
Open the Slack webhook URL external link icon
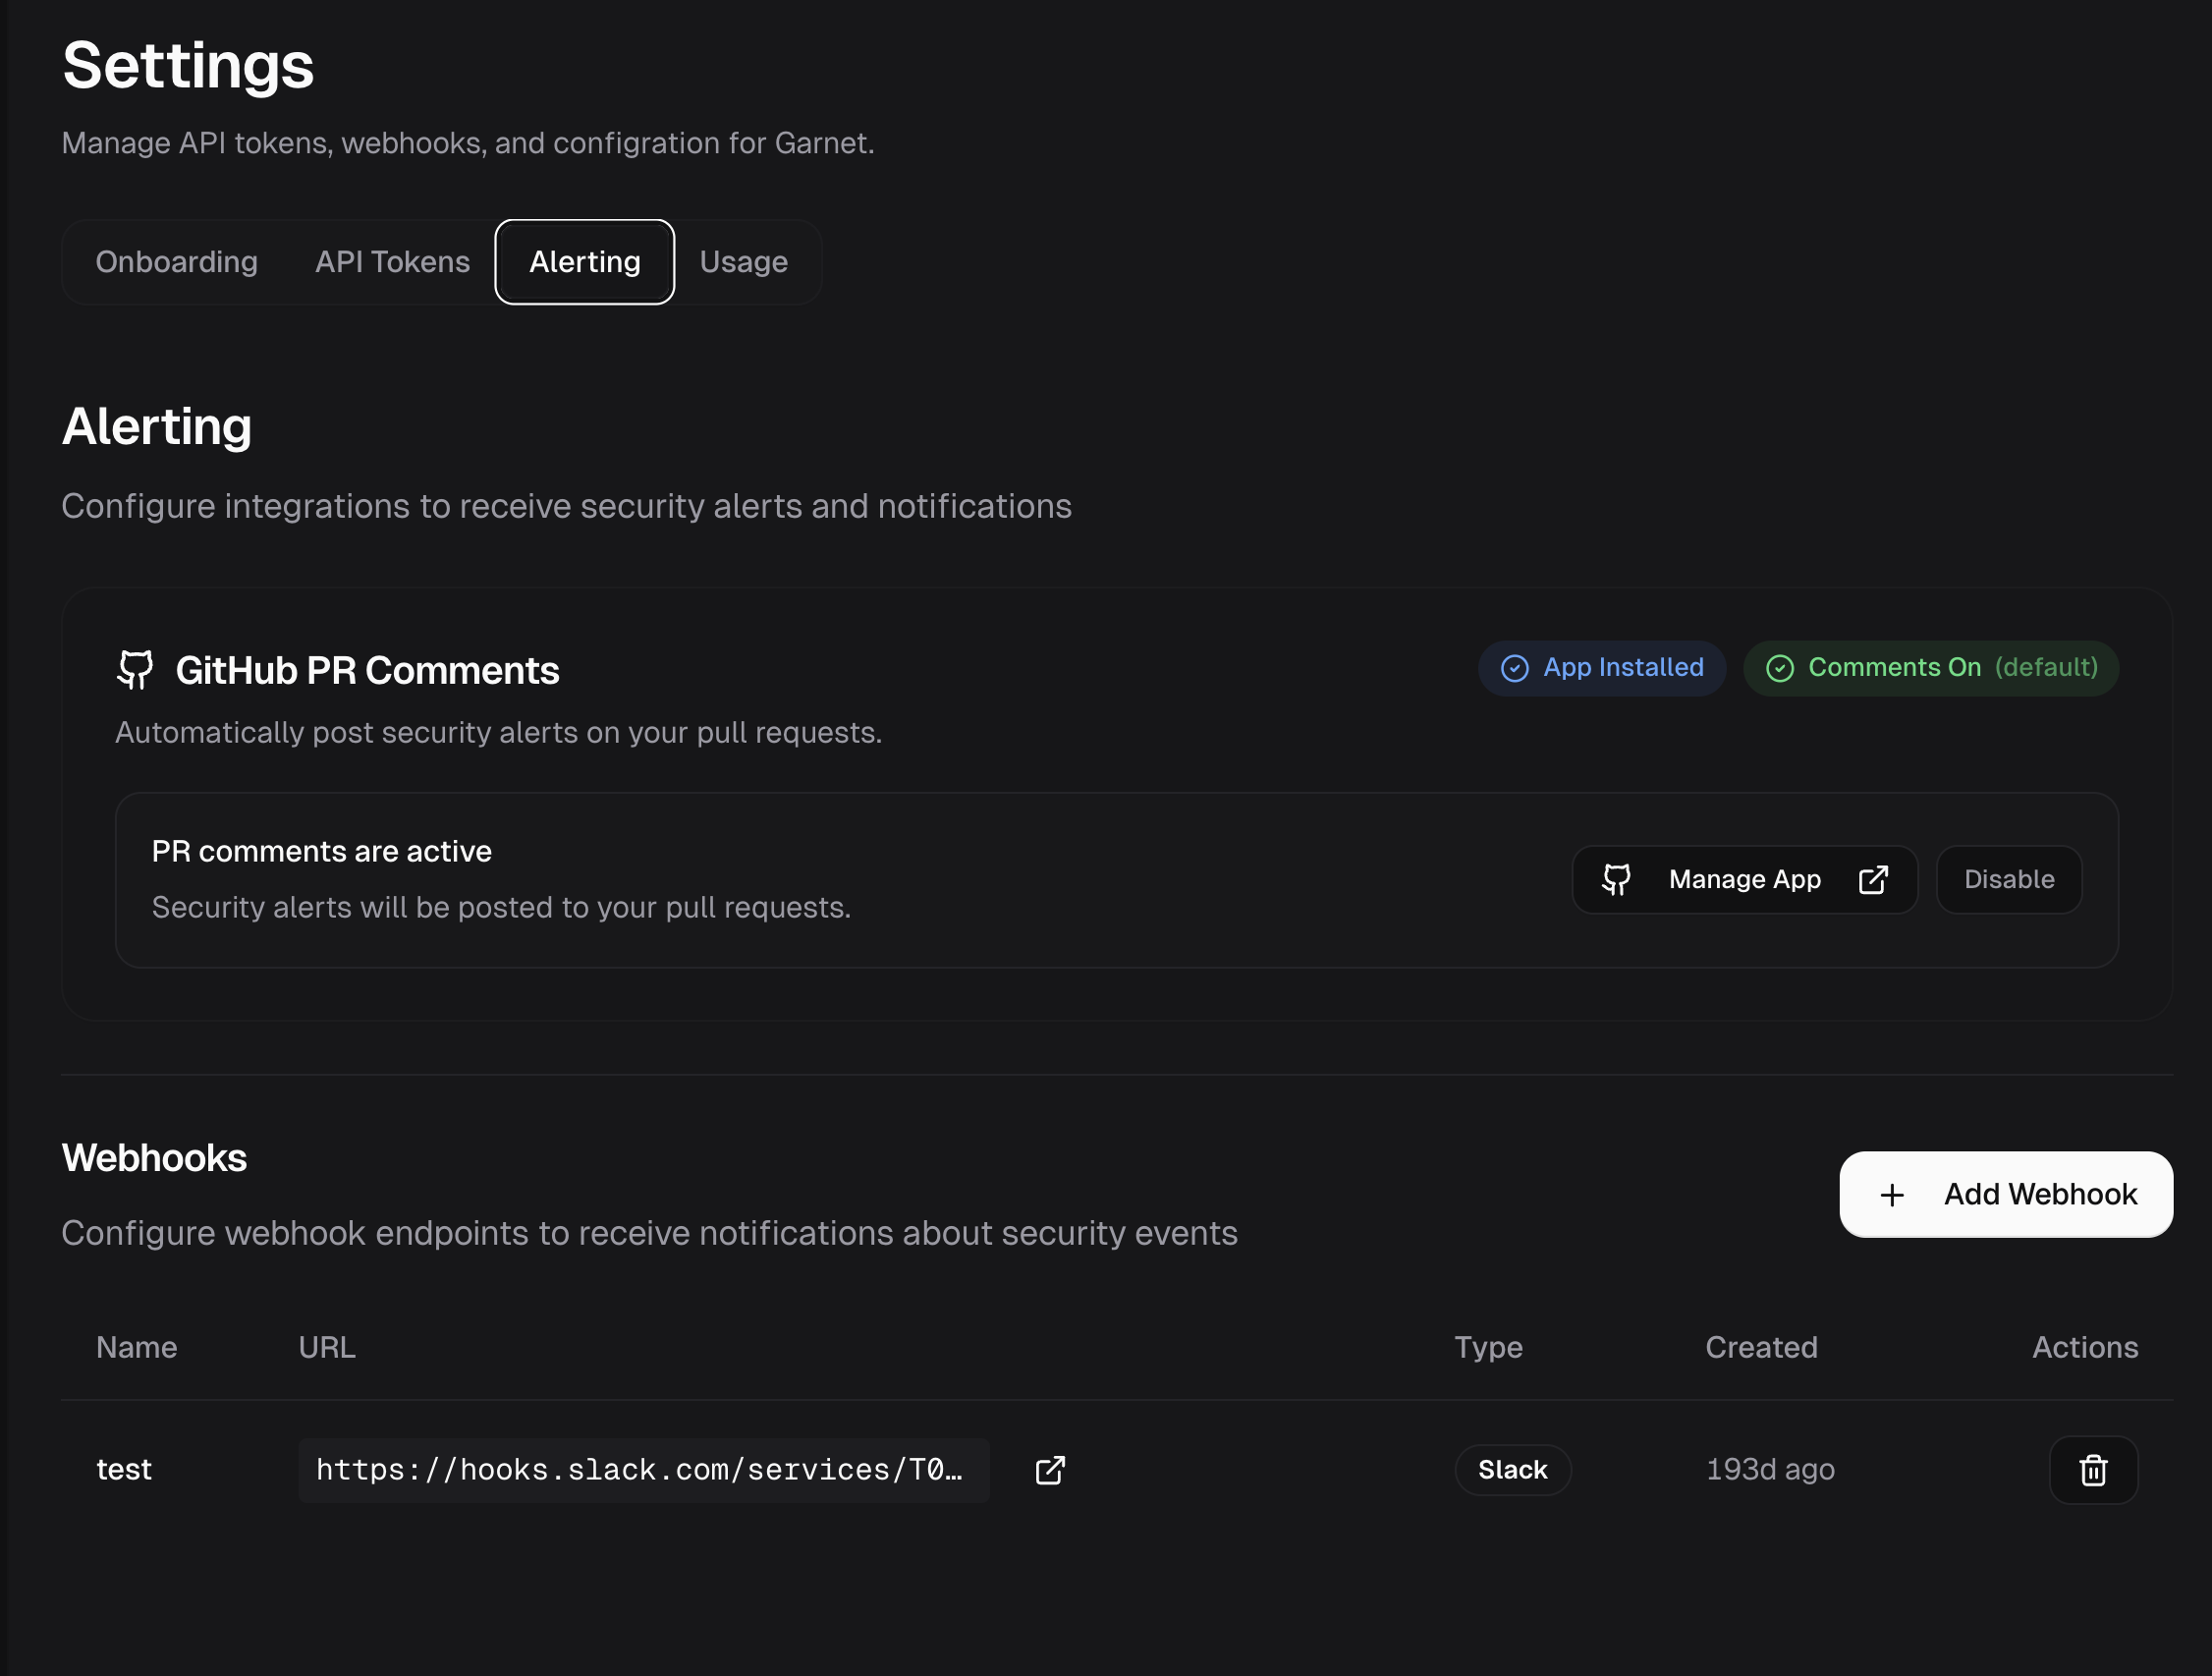click(1050, 1469)
